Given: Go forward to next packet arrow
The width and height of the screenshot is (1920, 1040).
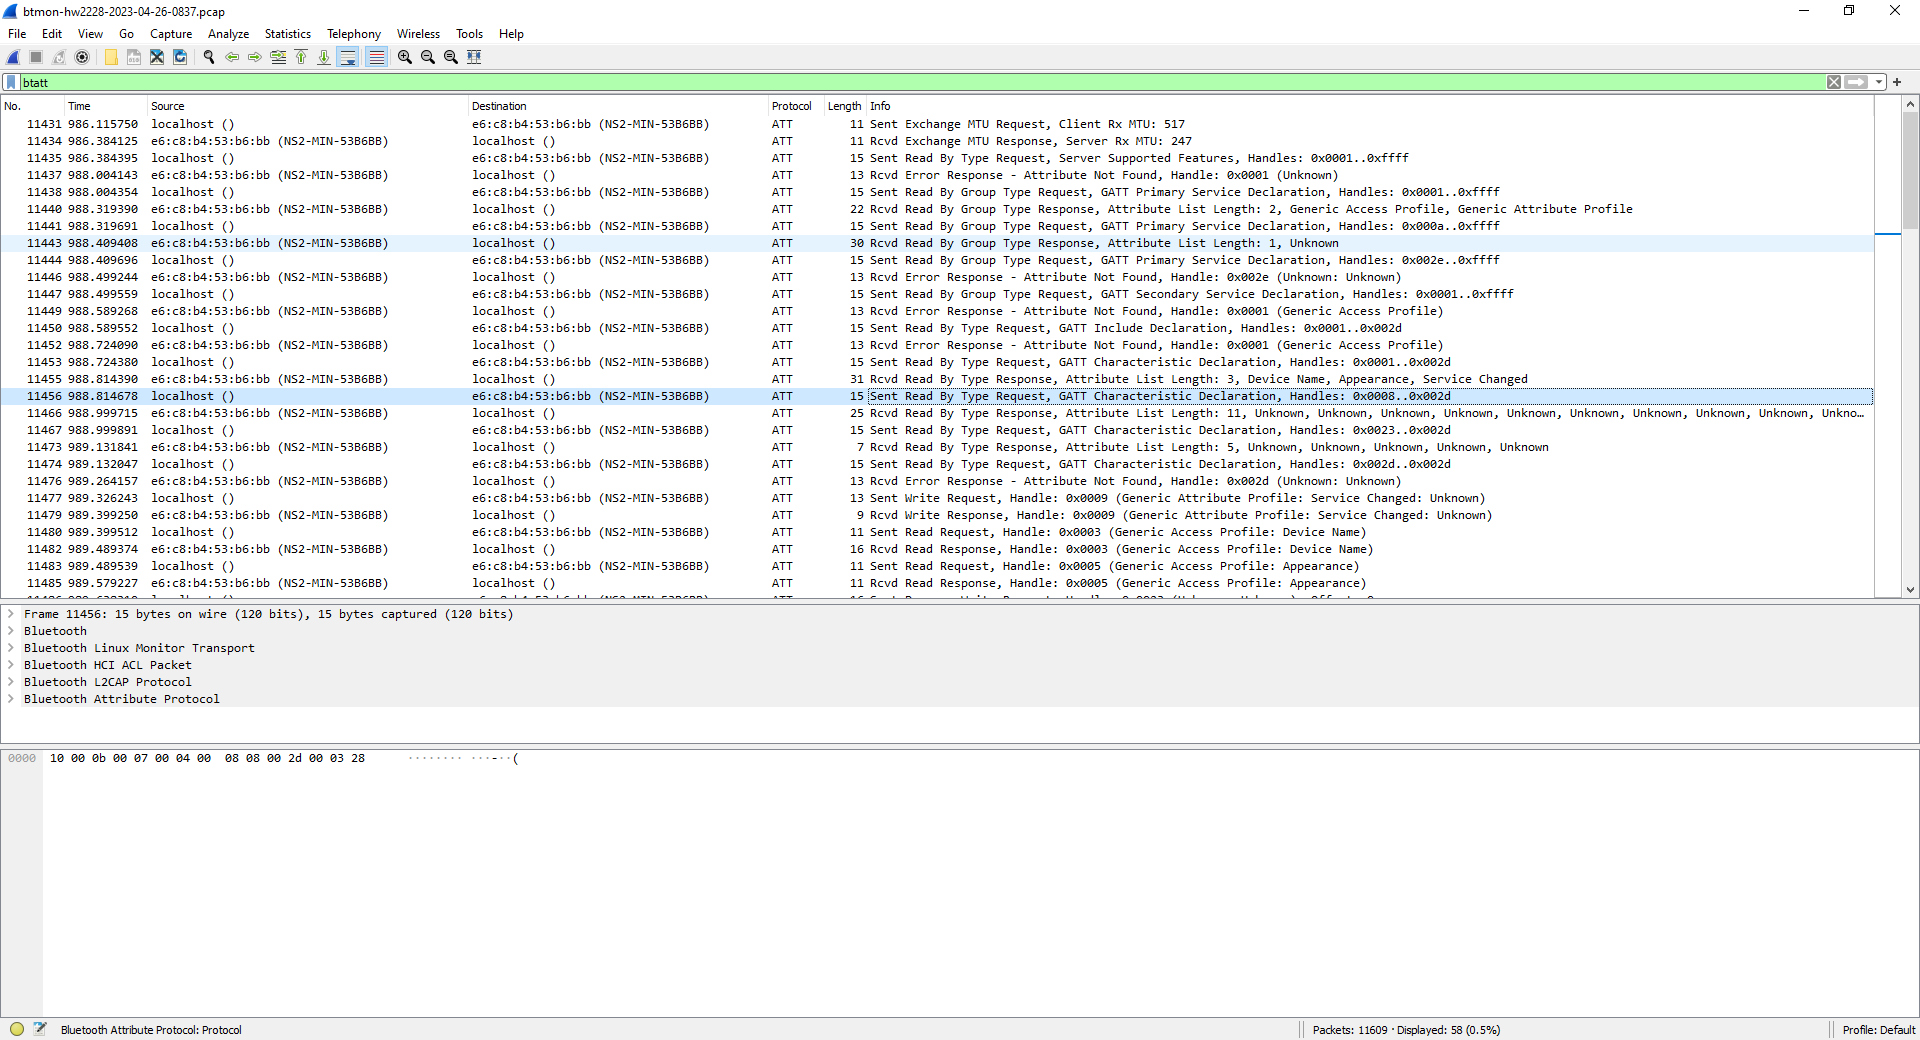Looking at the screenshot, I should [255, 57].
